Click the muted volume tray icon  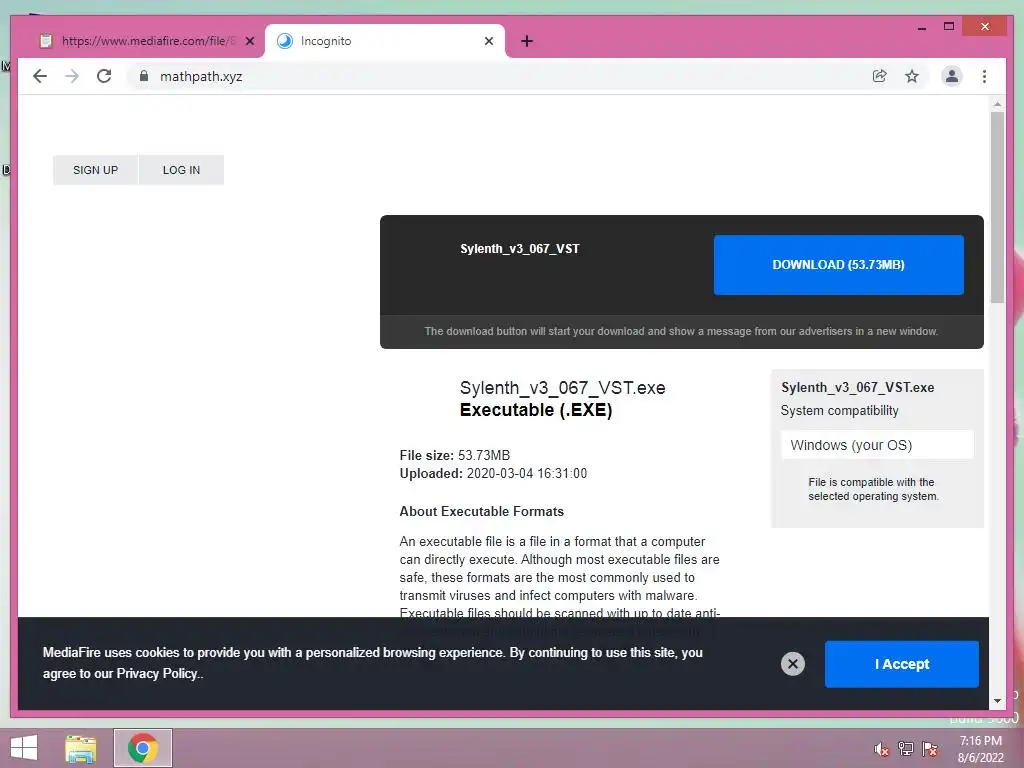(x=881, y=749)
